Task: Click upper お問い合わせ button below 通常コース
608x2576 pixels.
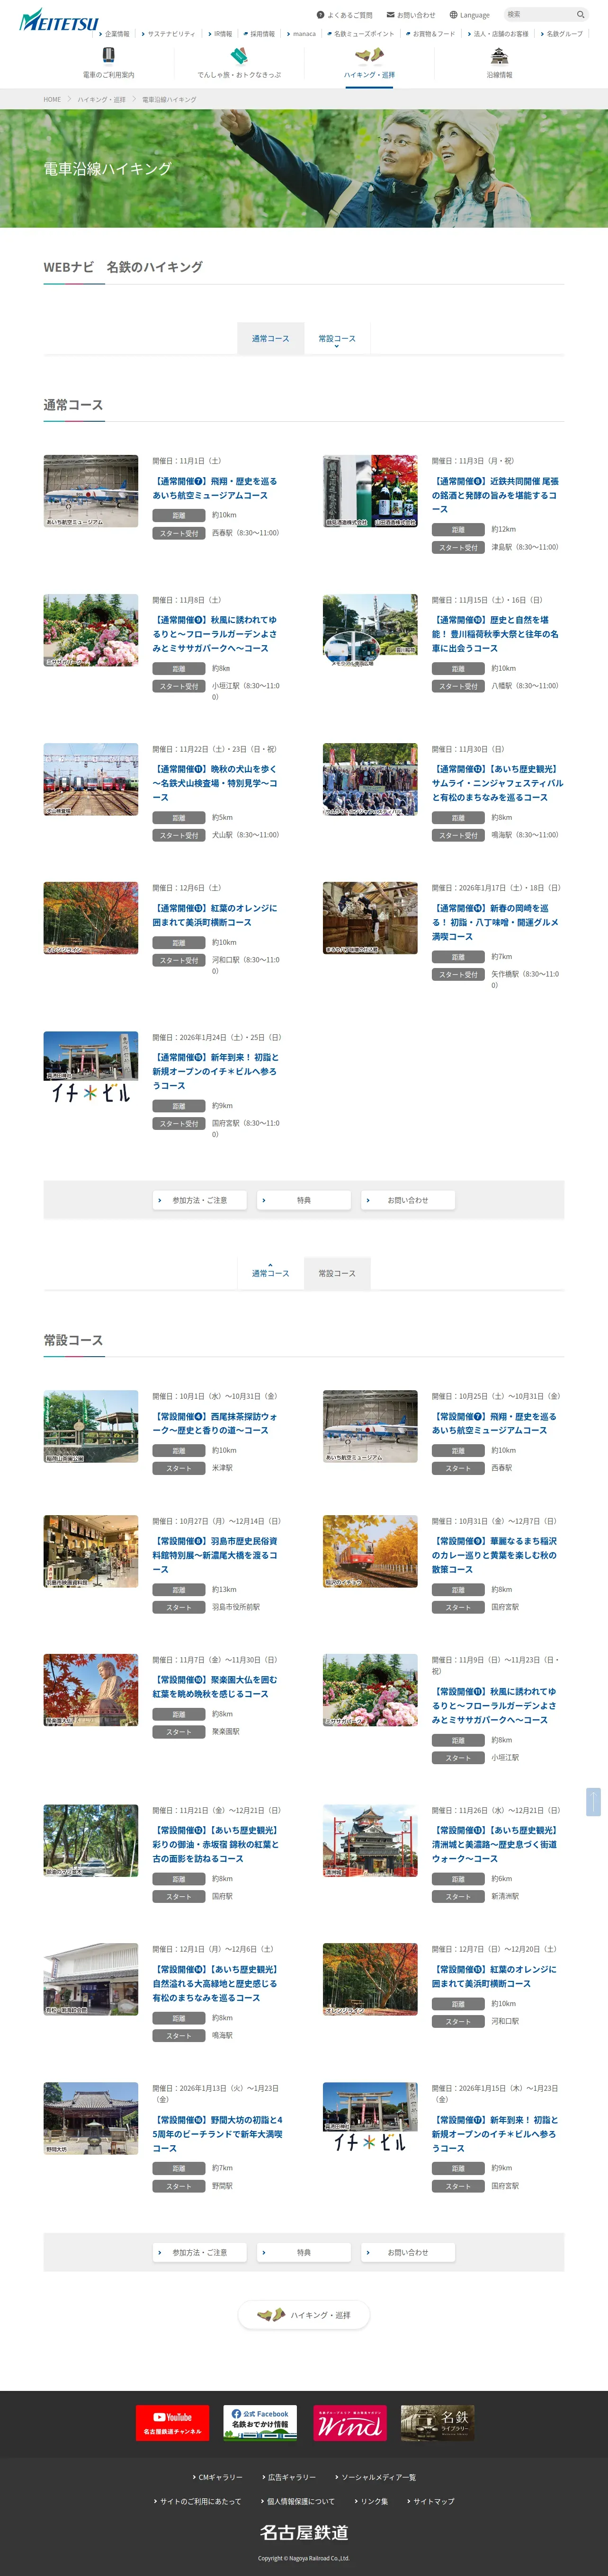Action: pos(408,1200)
